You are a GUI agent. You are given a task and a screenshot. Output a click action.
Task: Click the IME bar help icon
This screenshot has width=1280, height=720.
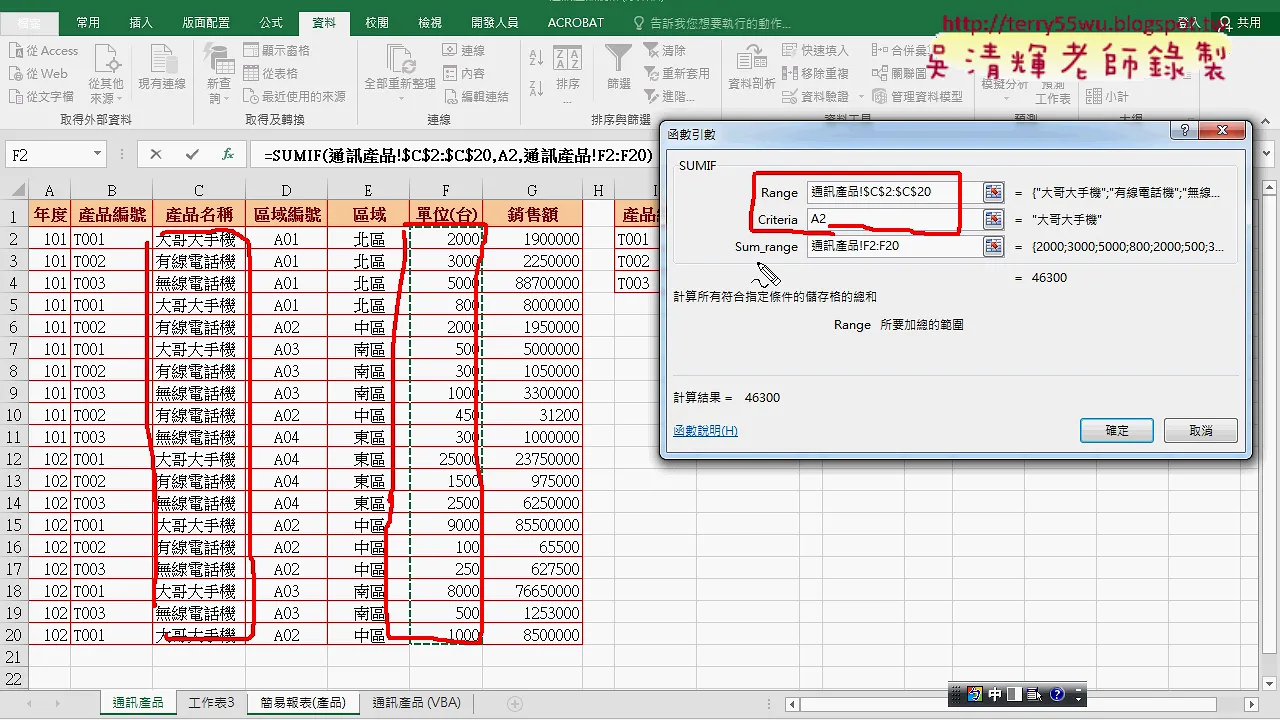pos(1057,694)
